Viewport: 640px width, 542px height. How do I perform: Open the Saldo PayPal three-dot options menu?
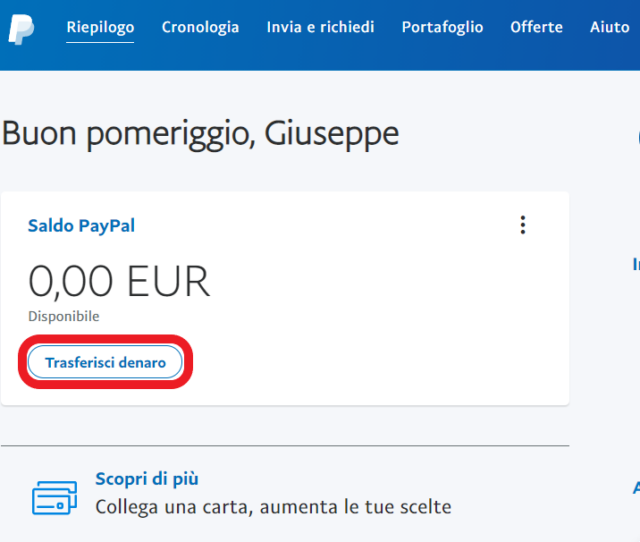click(x=522, y=226)
